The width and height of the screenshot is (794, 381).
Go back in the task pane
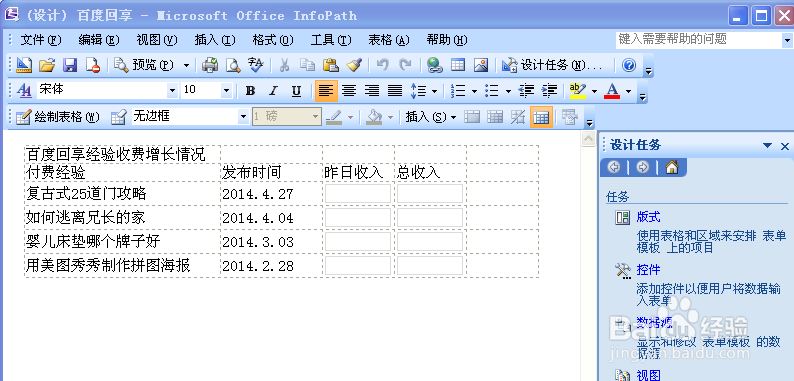(614, 167)
